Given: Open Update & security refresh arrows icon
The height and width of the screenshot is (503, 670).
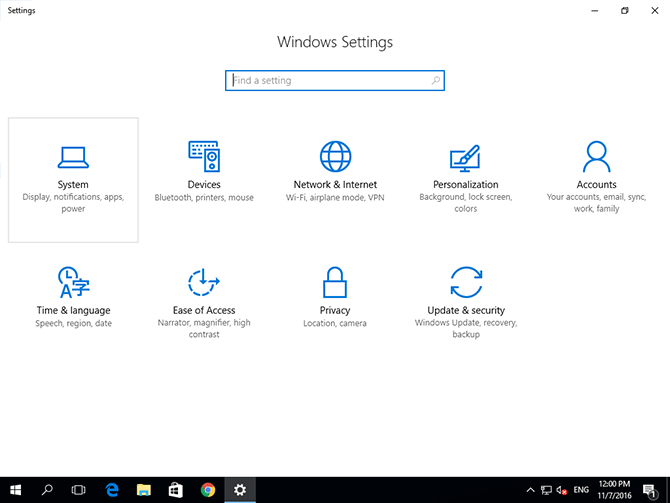Looking at the screenshot, I should click(x=466, y=282).
